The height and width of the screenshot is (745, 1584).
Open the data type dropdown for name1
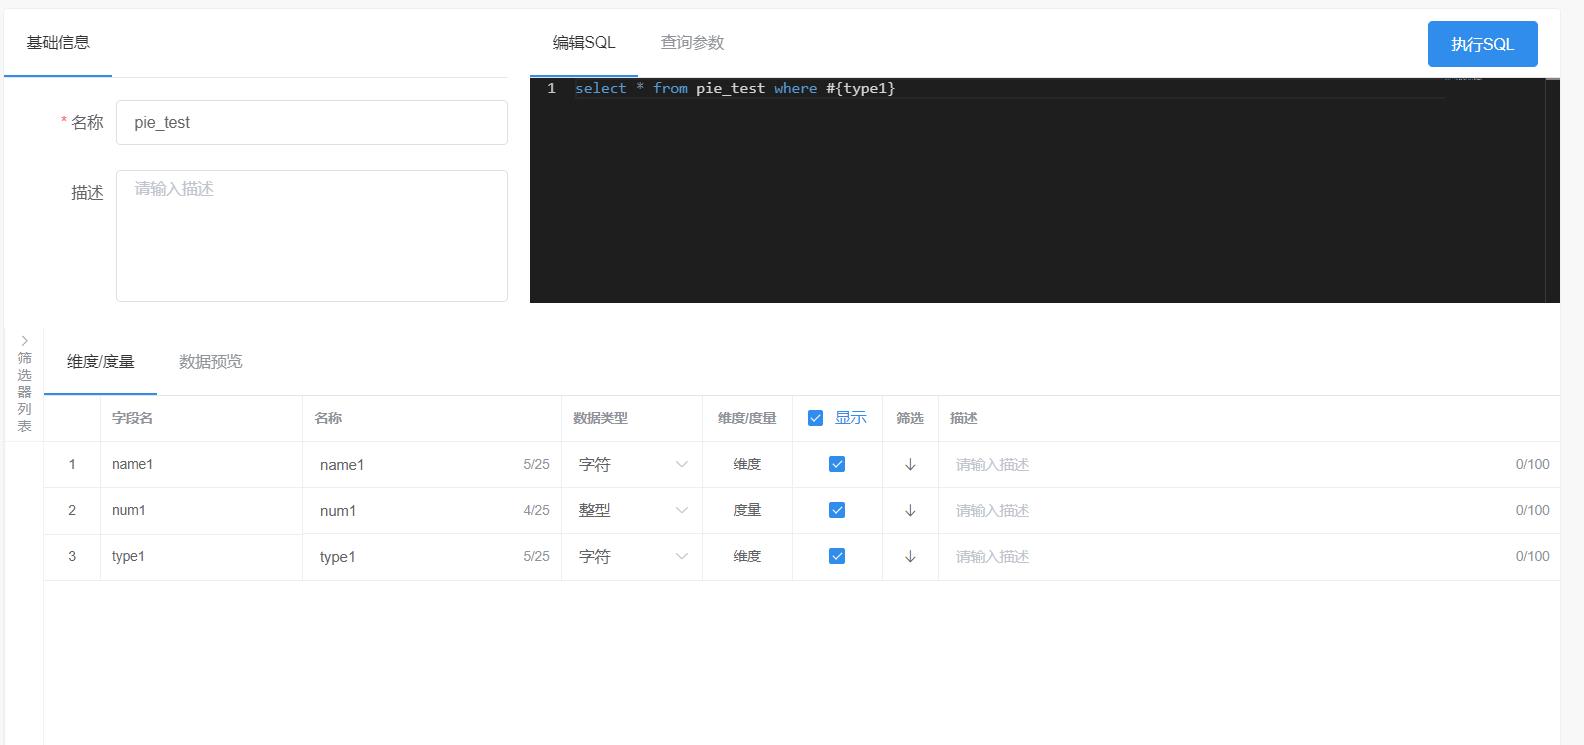click(632, 464)
